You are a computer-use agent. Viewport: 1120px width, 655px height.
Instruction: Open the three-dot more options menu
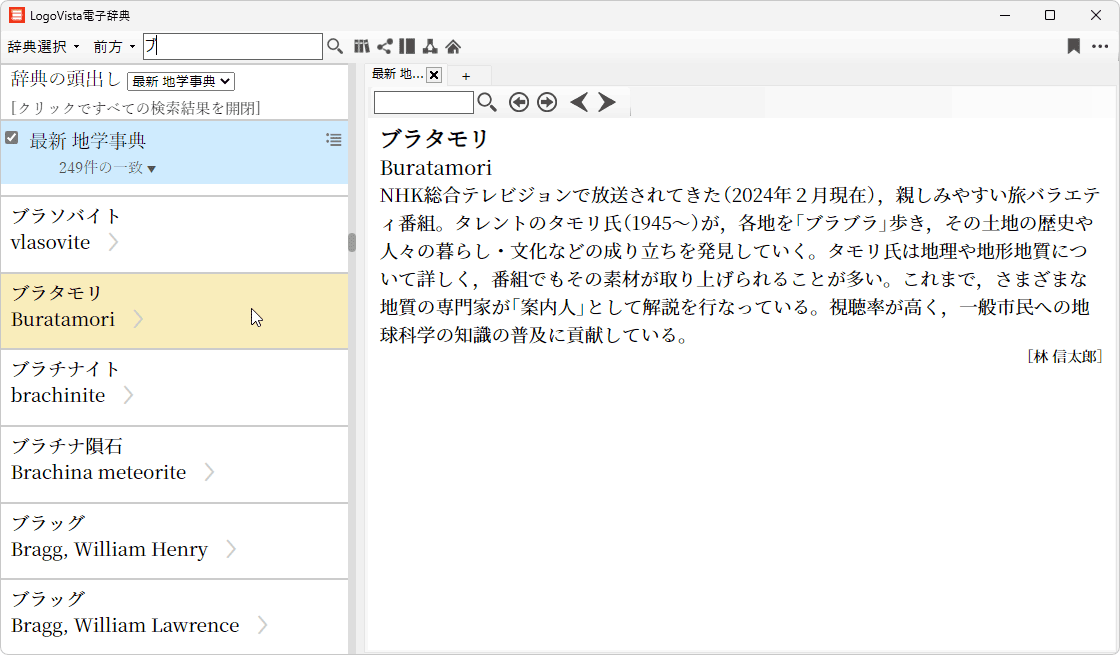coord(1100,46)
